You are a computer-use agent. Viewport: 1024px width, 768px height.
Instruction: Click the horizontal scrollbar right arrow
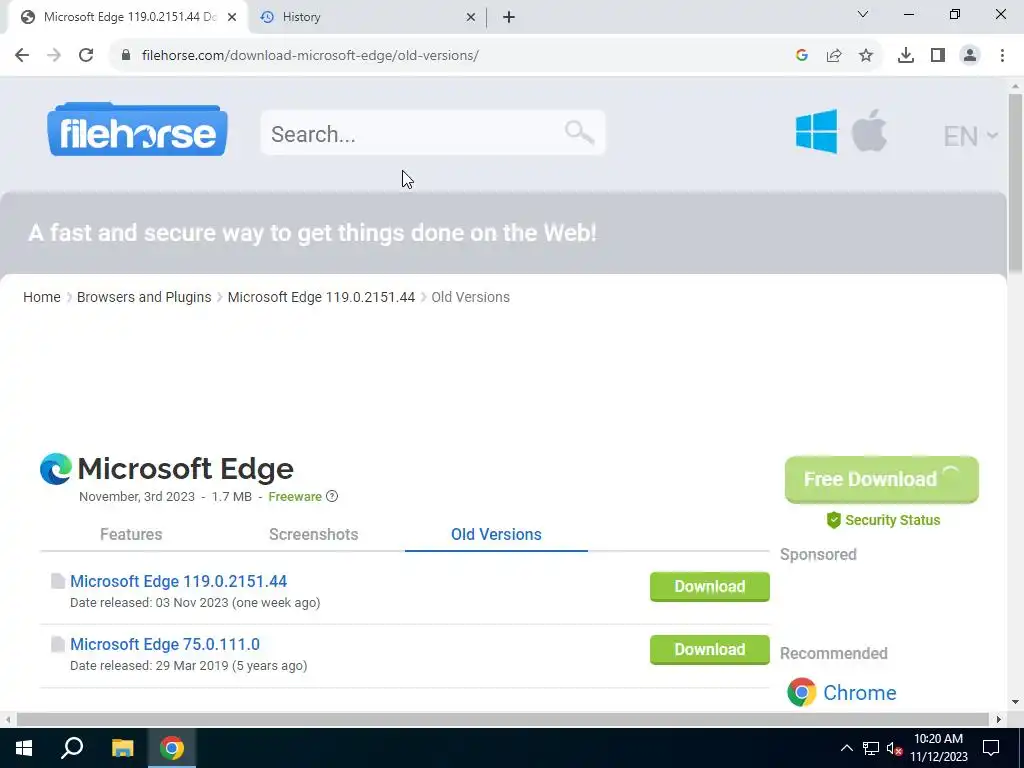(999, 719)
